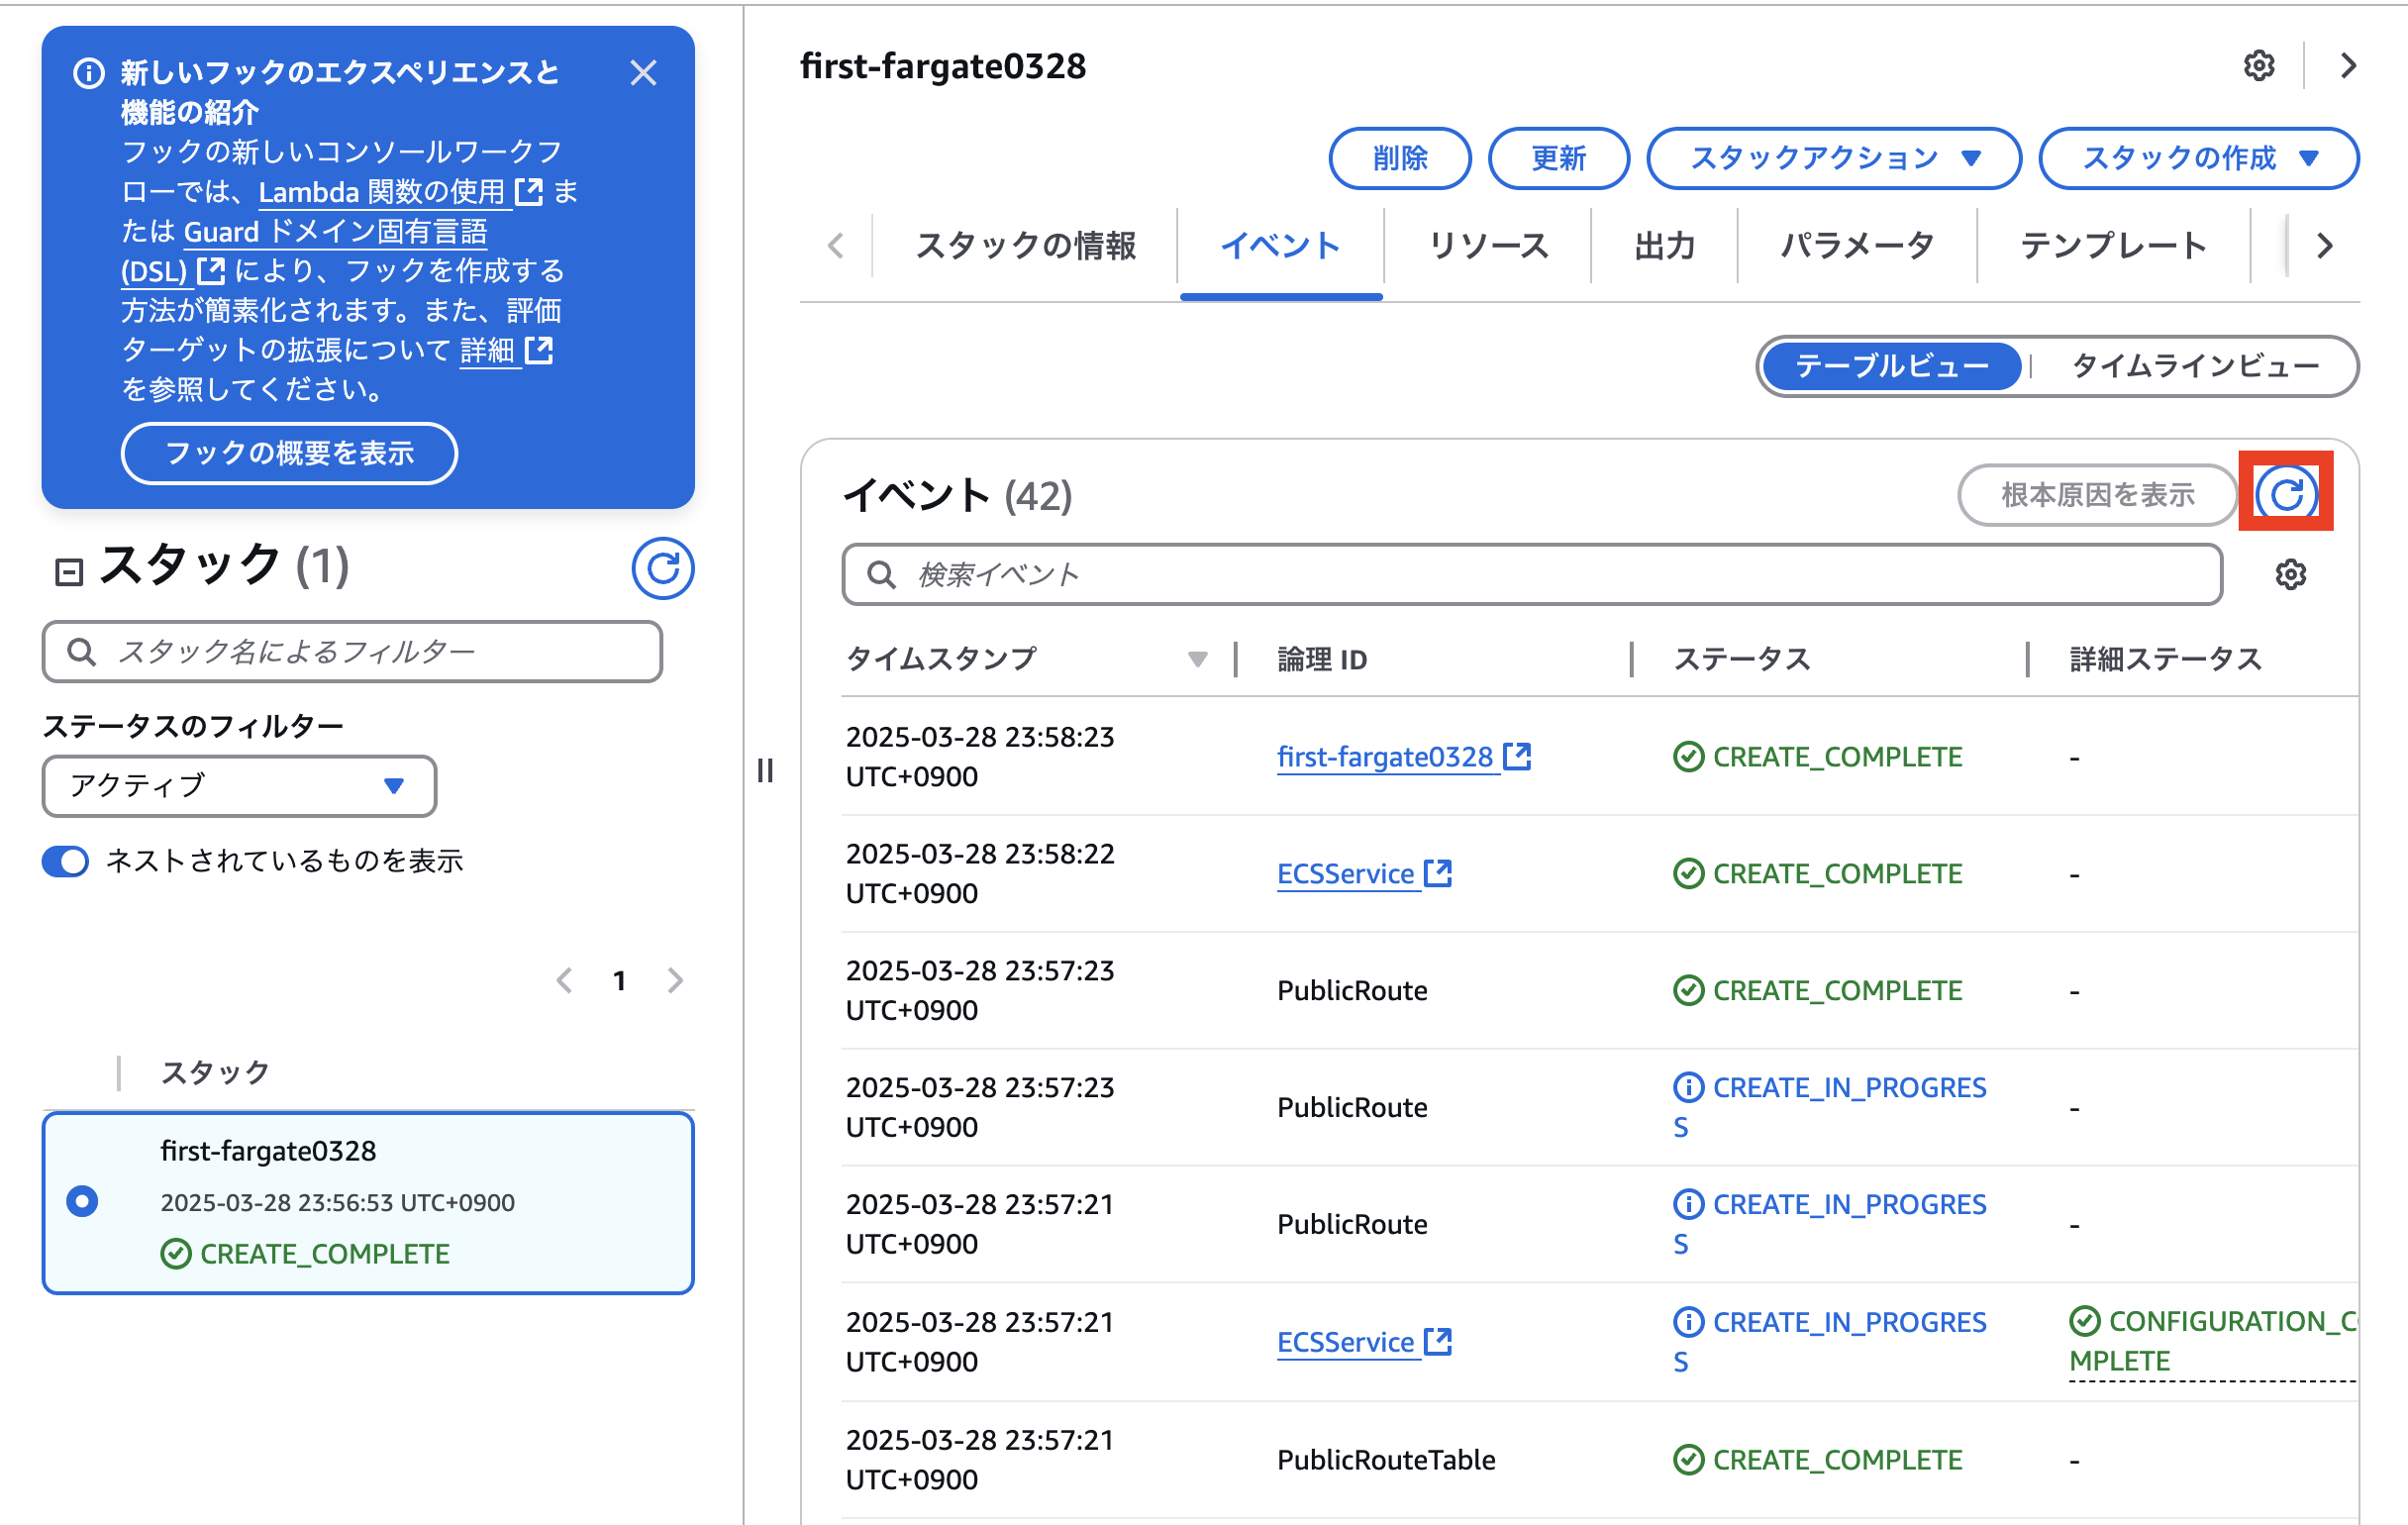The height and width of the screenshot is (1525, 2408).
Task: Open first-fargate0328 in new tab via external link icon
Action: click(x=1518, y=757)
